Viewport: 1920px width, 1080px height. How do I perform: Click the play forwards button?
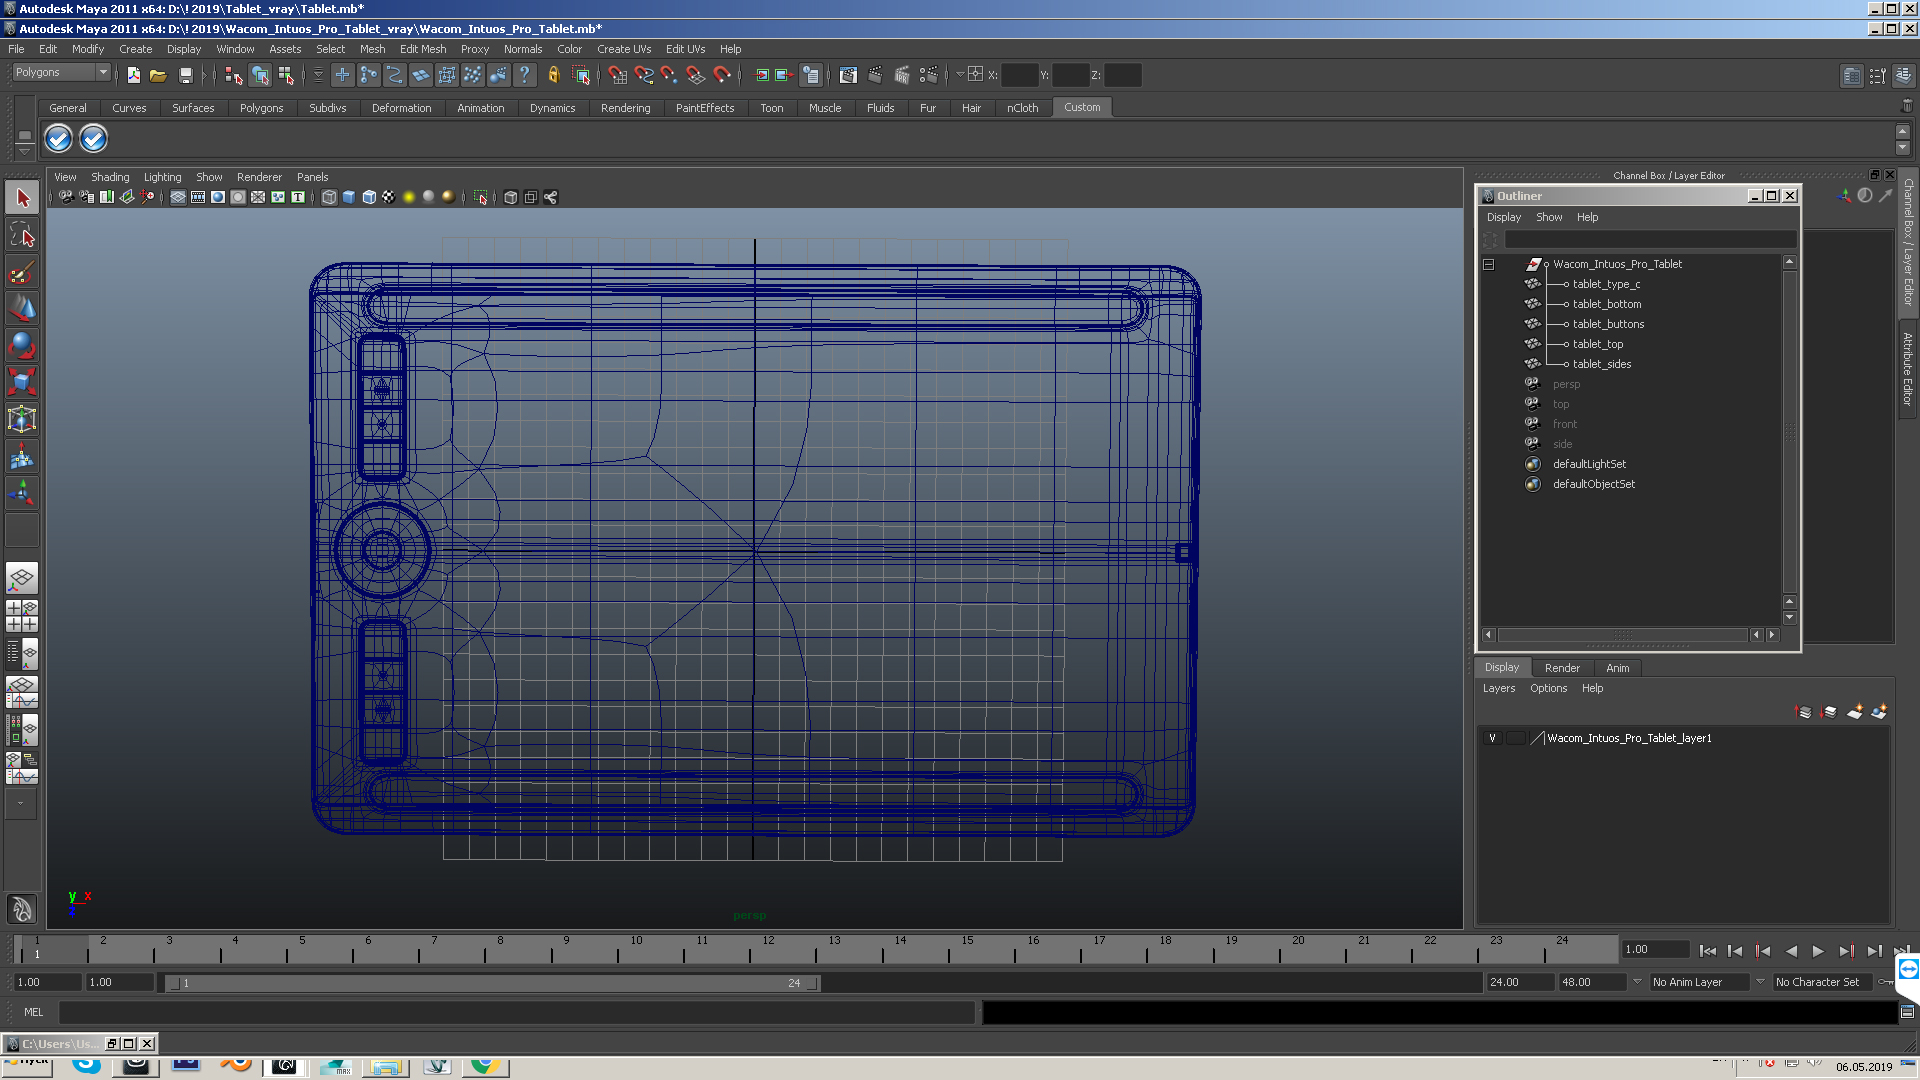[1818, 951]
